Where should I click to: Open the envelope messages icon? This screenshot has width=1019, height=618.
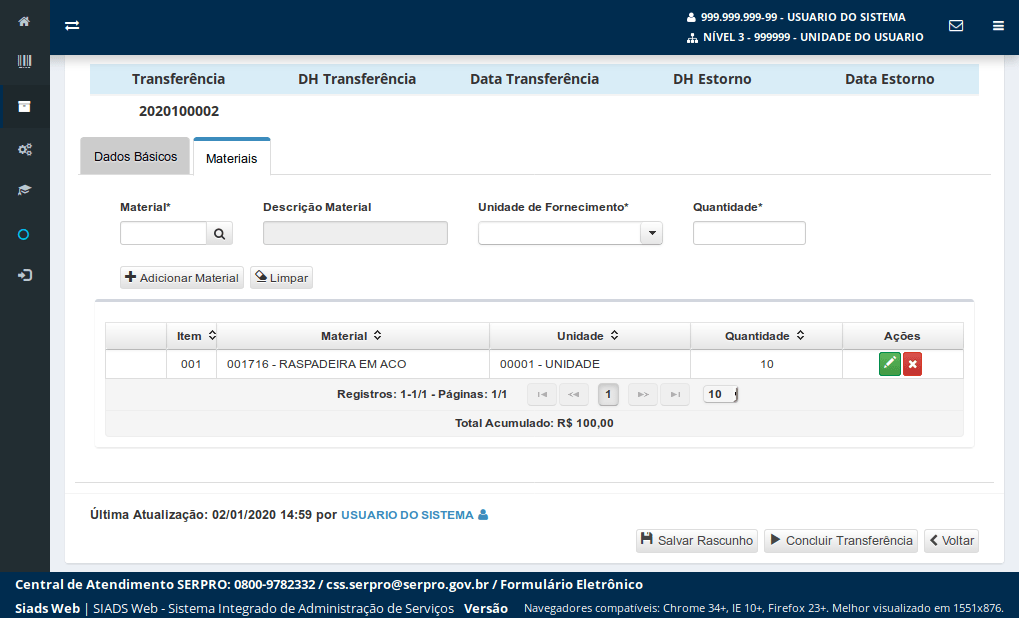[x=956, y=25]
